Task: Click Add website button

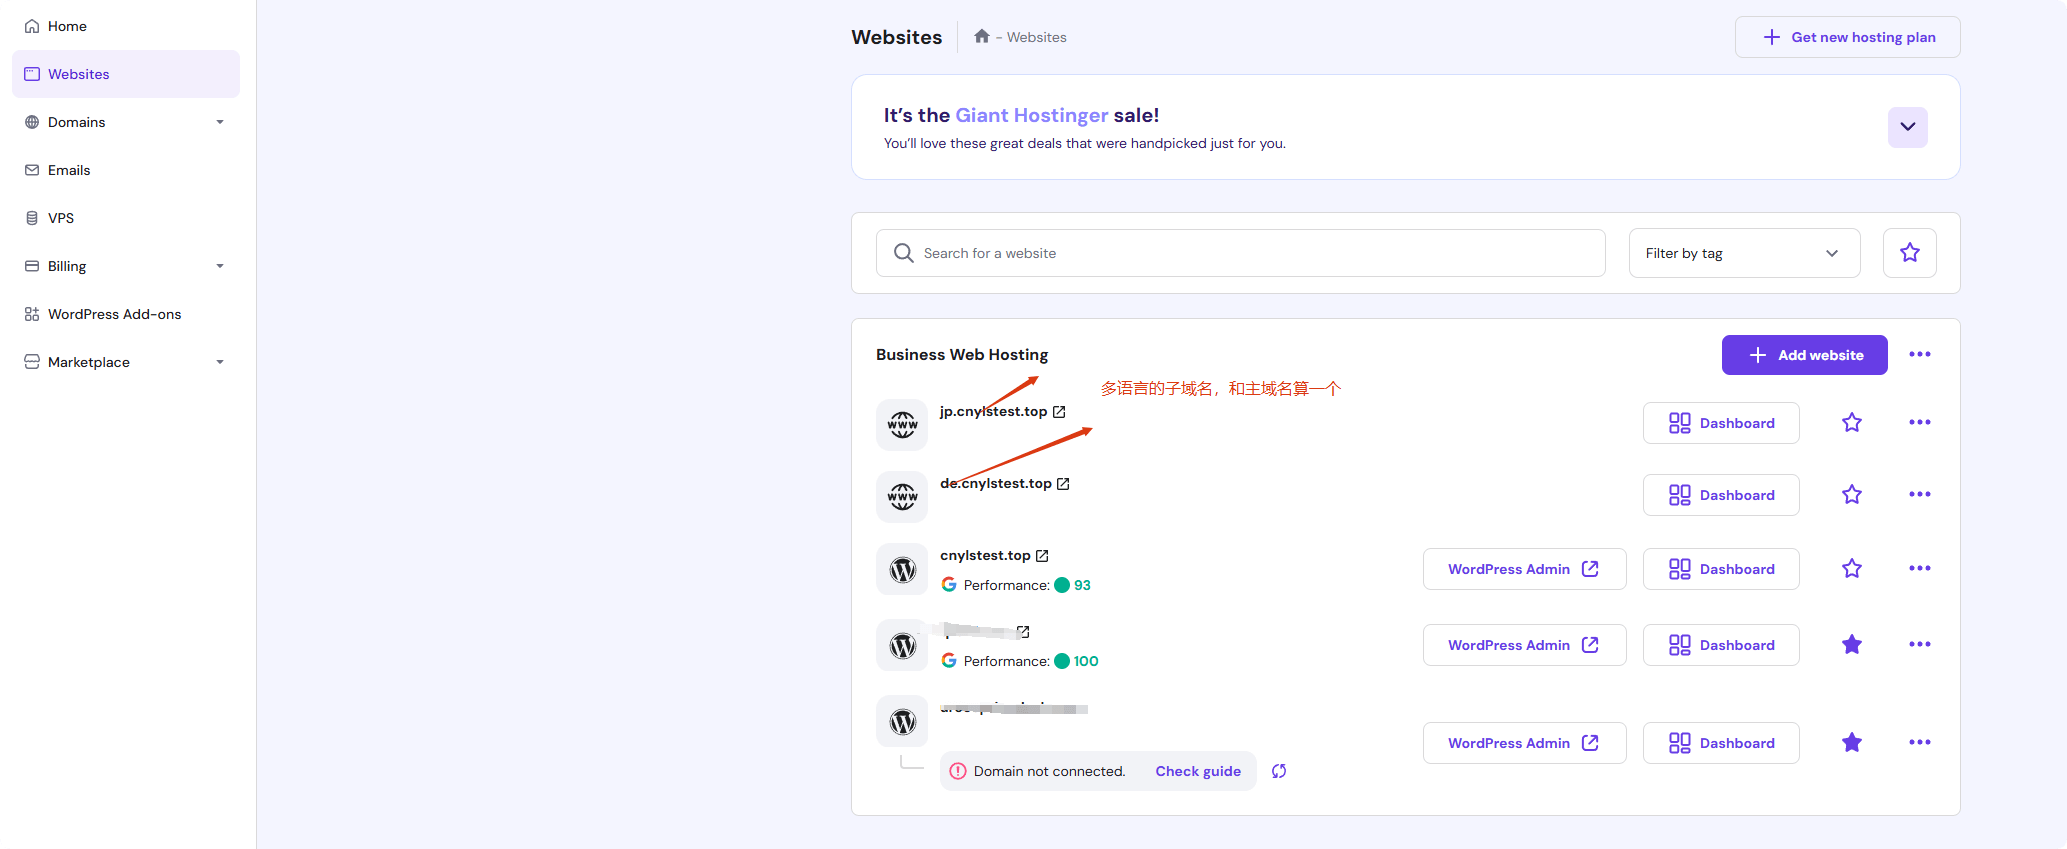Action: 1804,355
